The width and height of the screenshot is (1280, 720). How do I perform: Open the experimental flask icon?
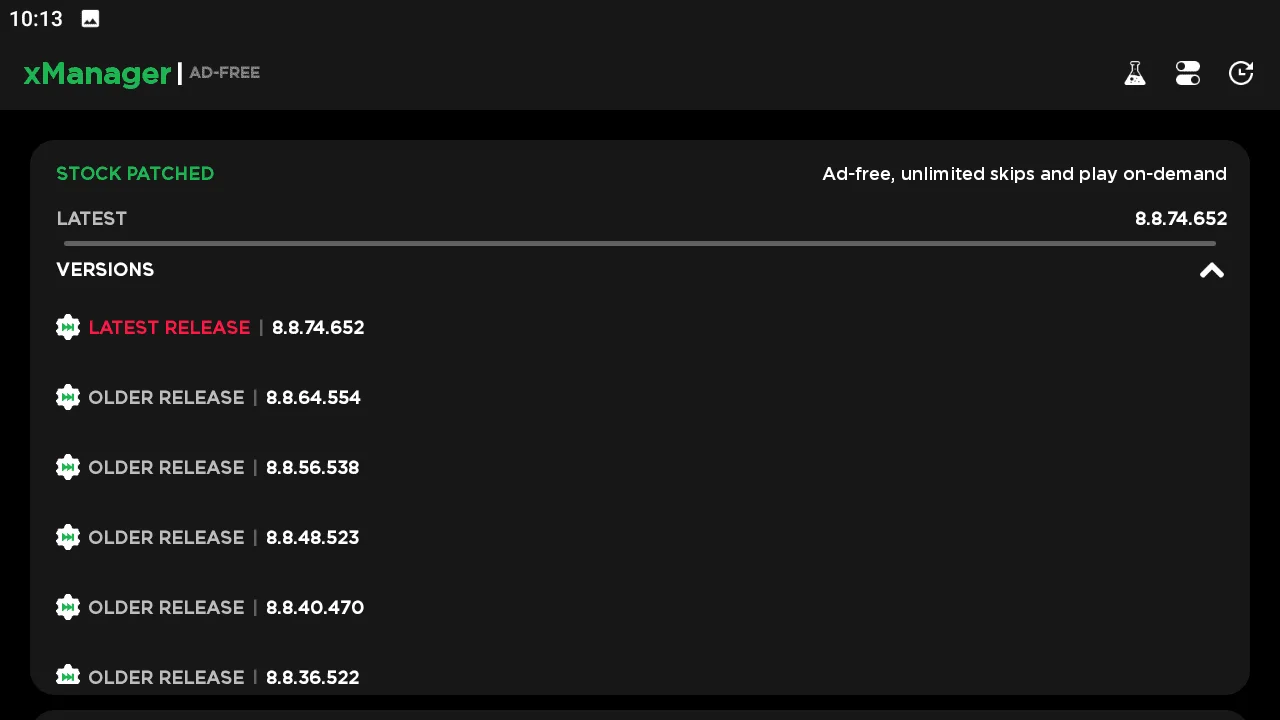pyautogui.click(x=1134, y=73)
